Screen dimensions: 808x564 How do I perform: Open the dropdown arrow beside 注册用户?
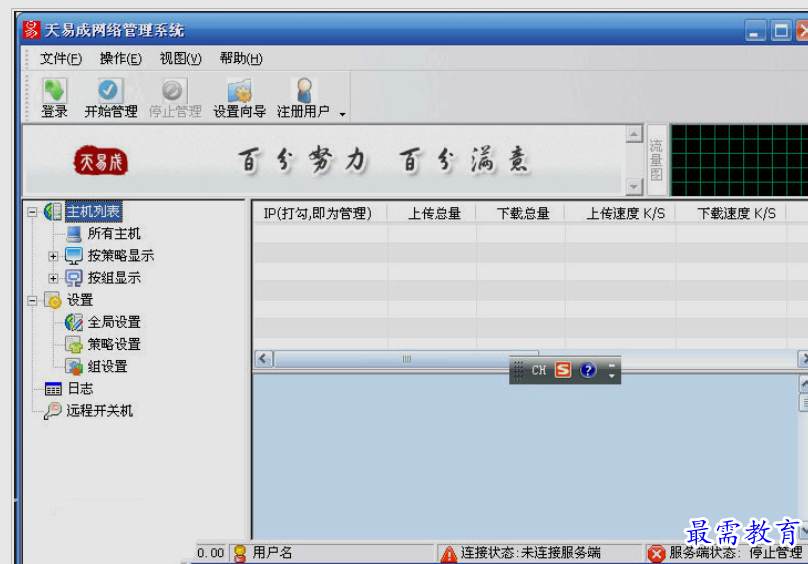coord(342,114)
